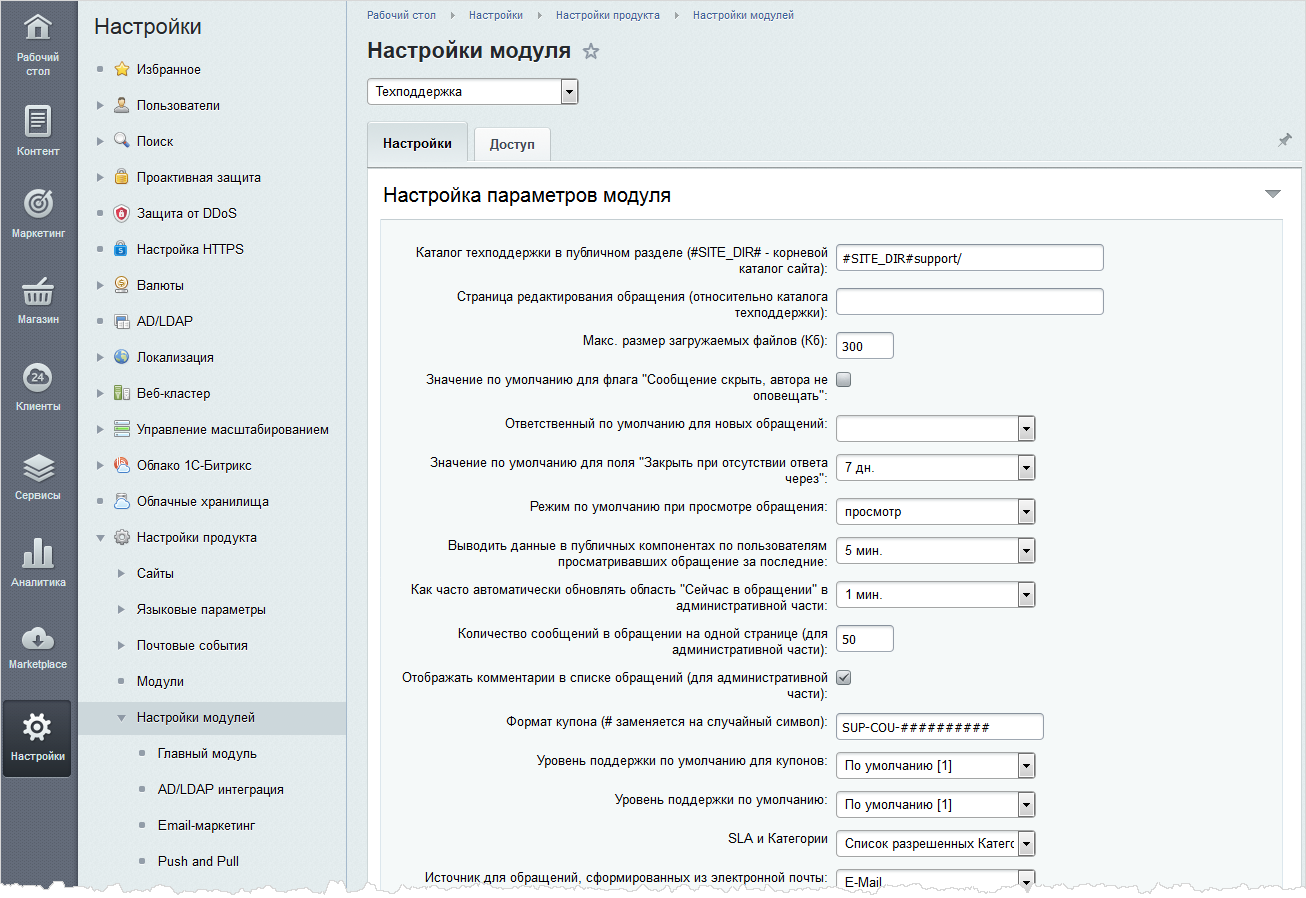
Task: Click the support catalog path field
Action: pyautogui.click(x=970, y=258)
